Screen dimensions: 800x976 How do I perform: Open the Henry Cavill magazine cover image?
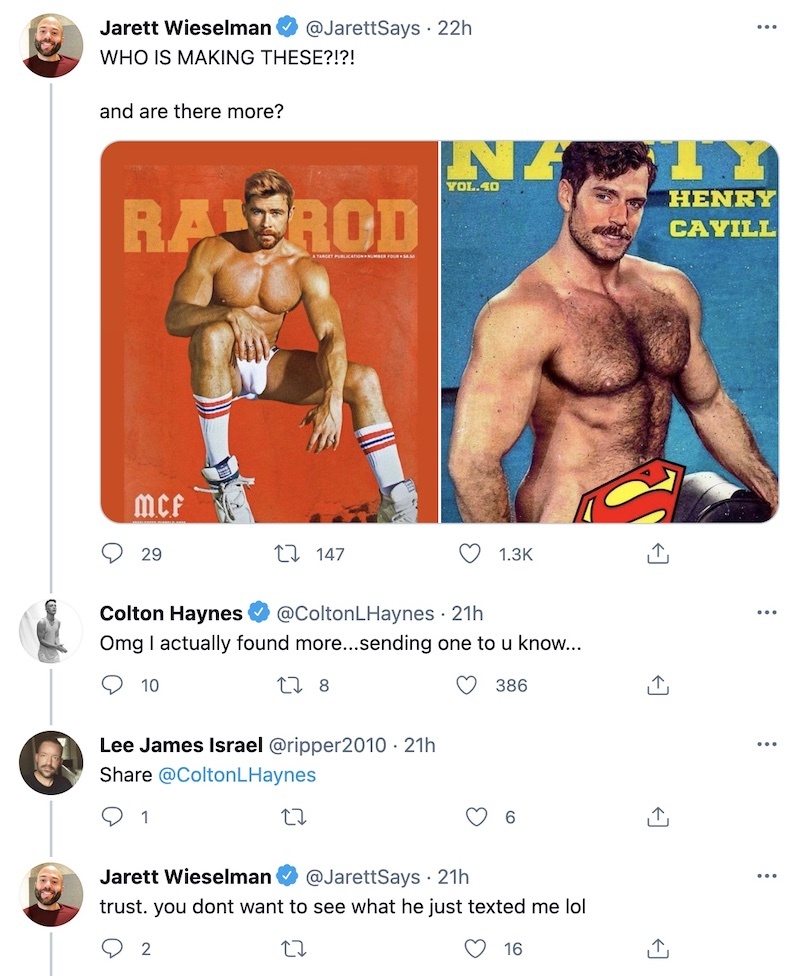pyautogui.click(x=609, y=331)
